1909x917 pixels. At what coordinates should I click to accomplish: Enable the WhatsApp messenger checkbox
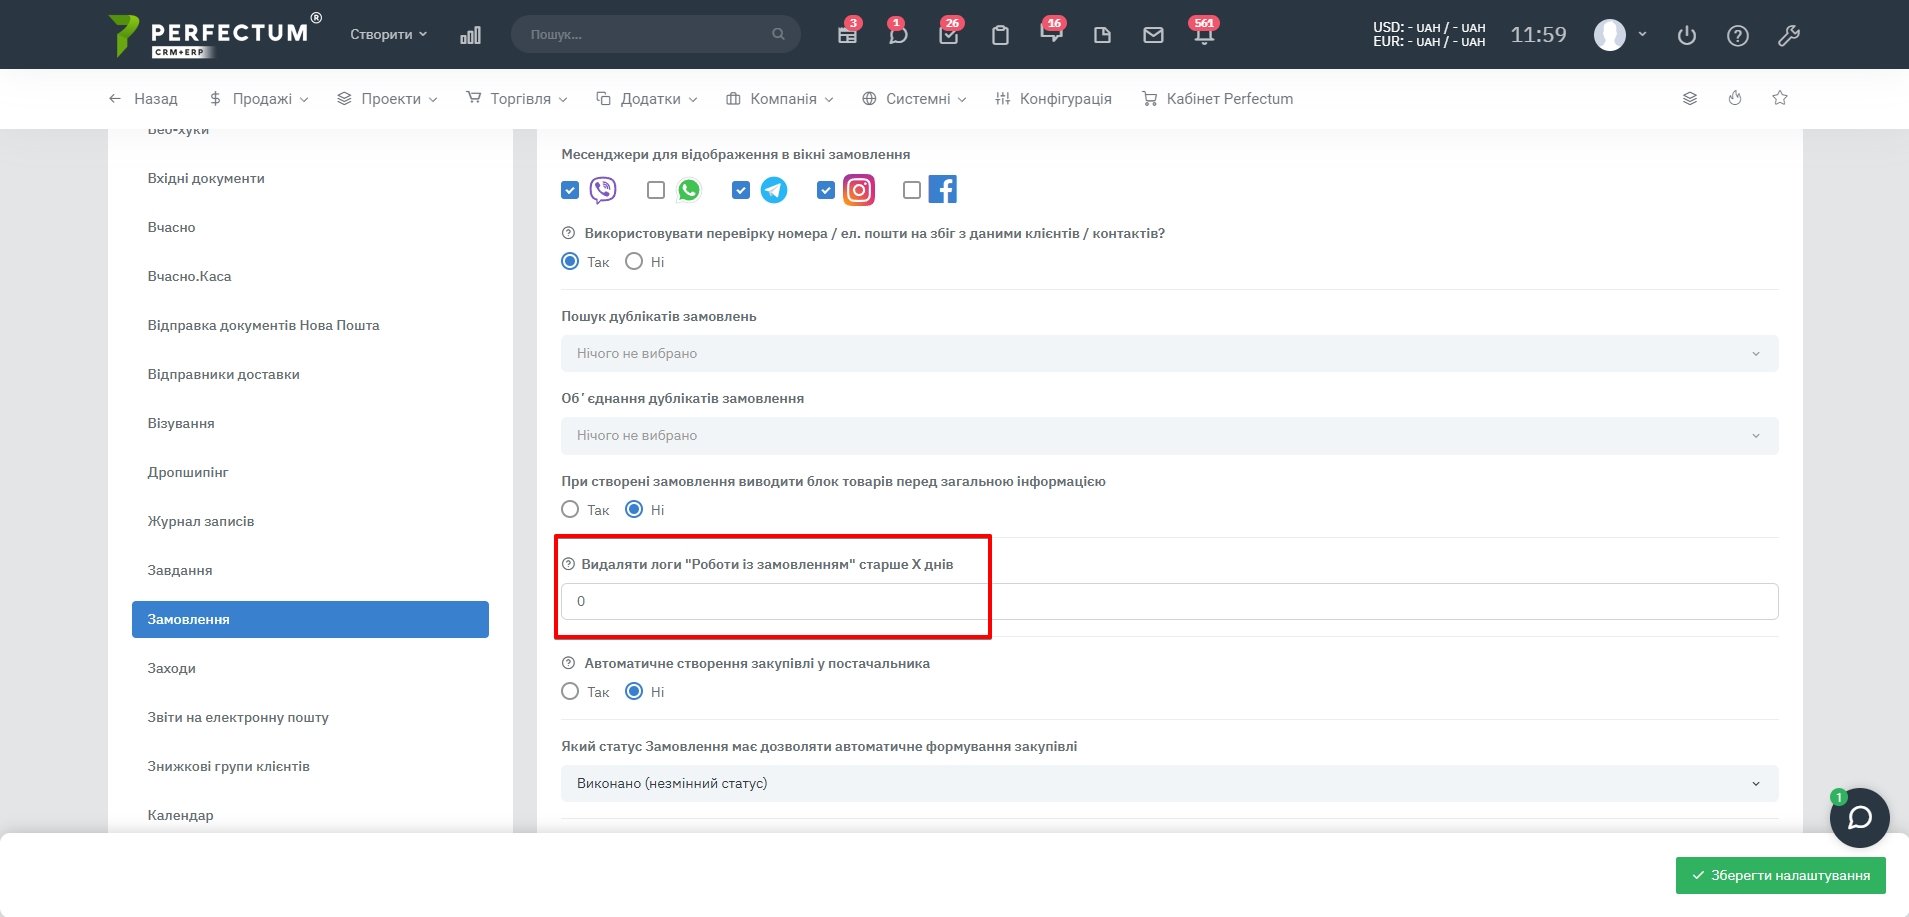point(656,190)
